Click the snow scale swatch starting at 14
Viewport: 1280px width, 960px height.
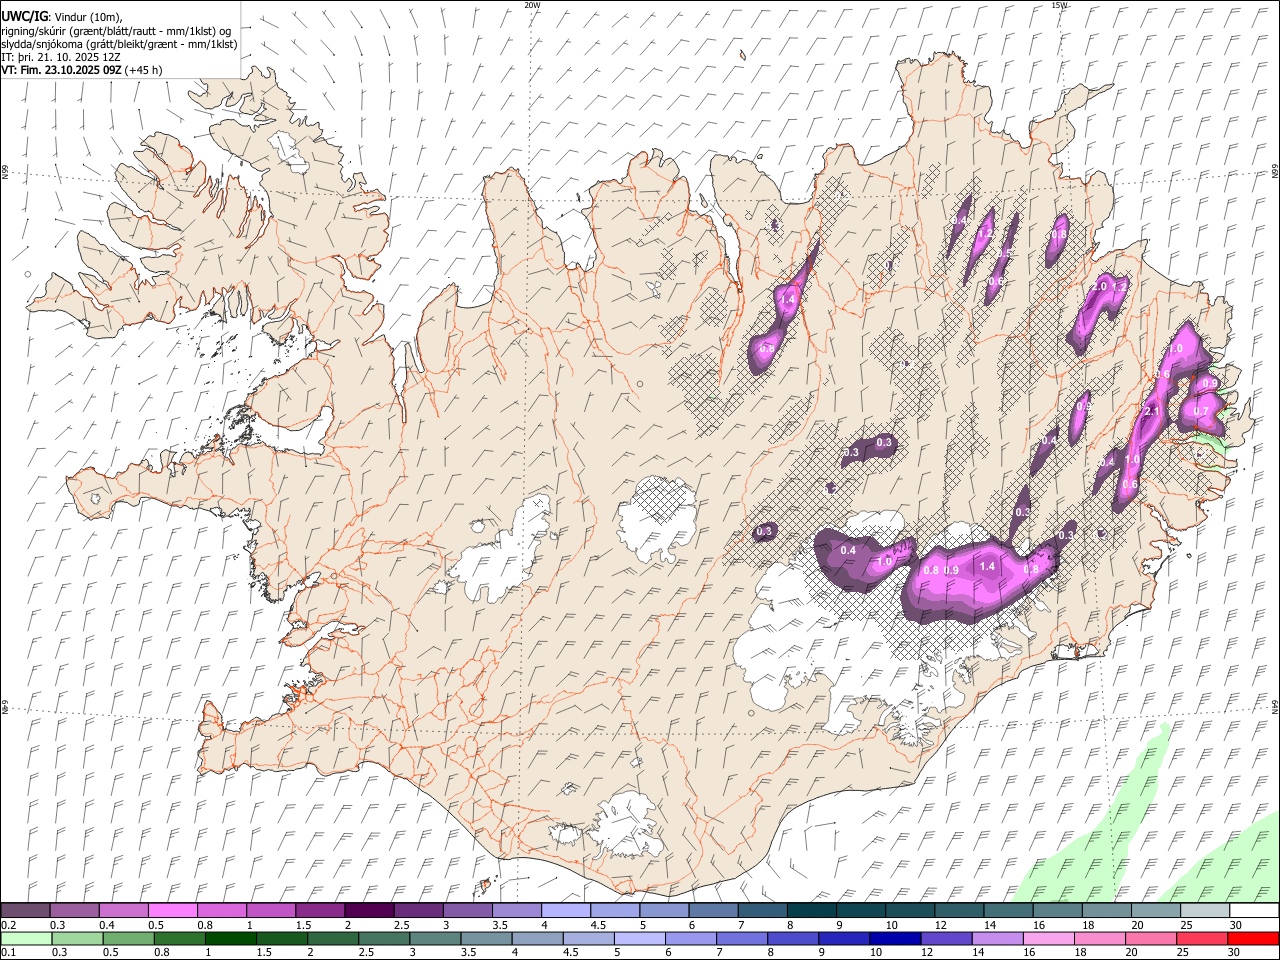pyautogui.click(x=1008, y=911)
